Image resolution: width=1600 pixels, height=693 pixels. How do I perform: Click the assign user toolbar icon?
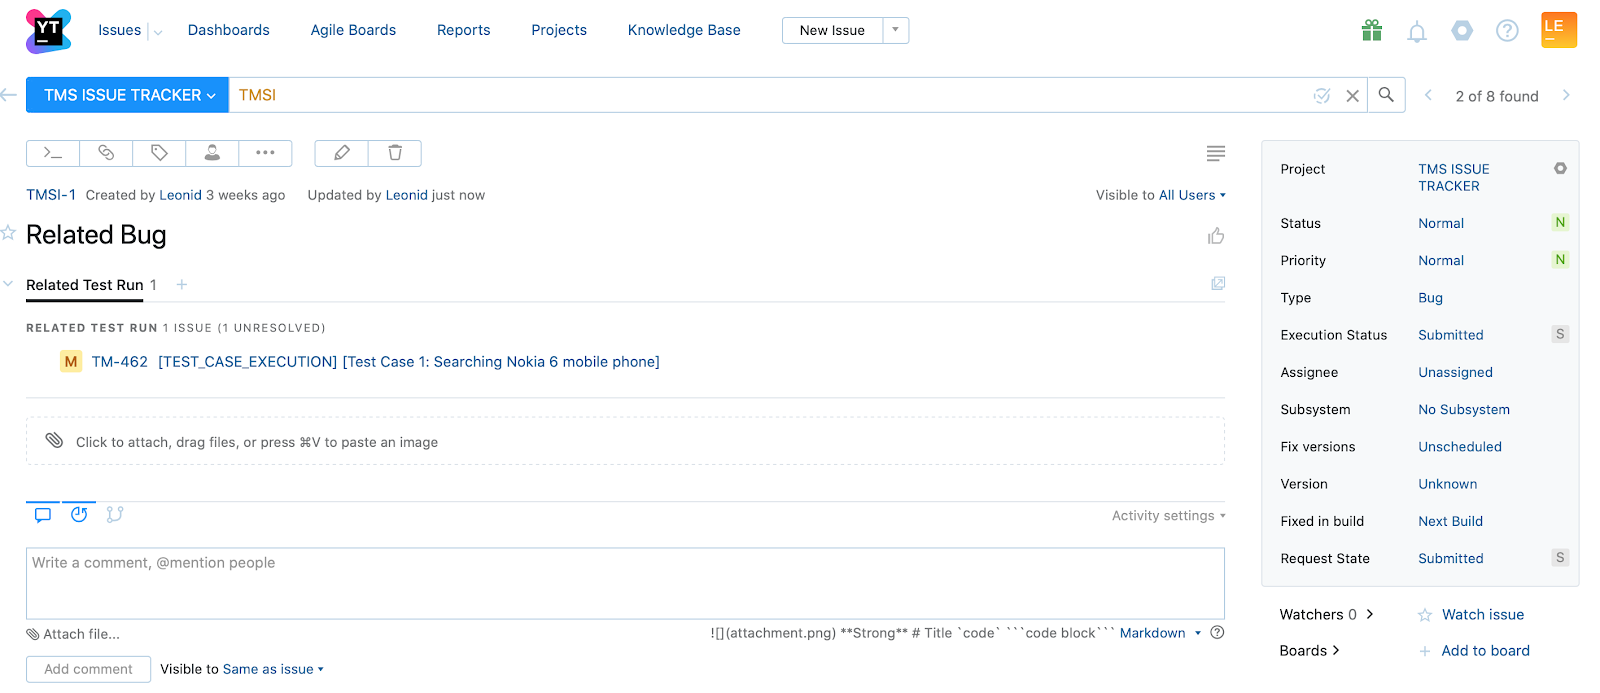coord(212,153)
